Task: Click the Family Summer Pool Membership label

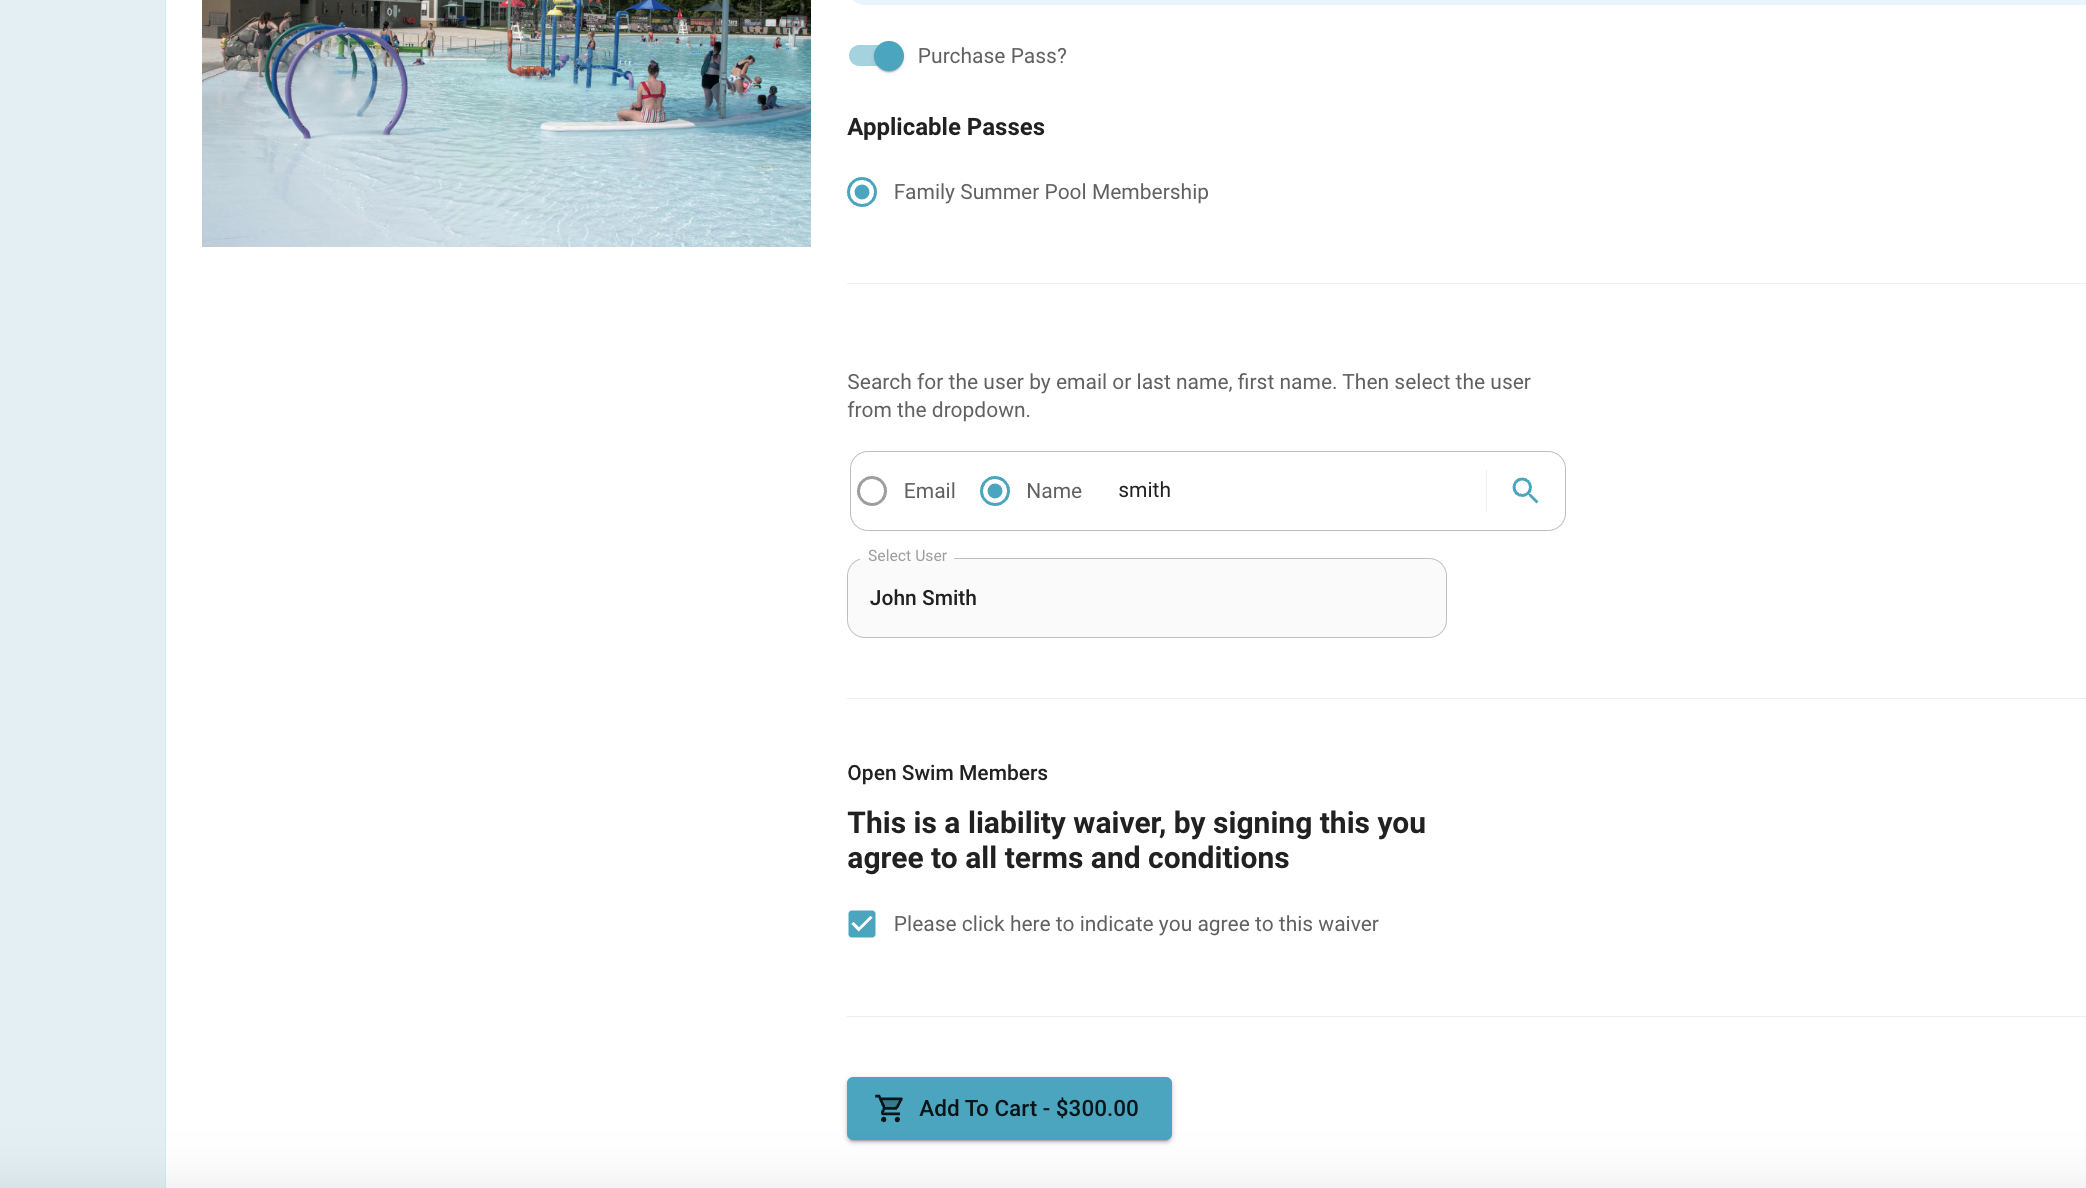Action: coord(1051,192)
